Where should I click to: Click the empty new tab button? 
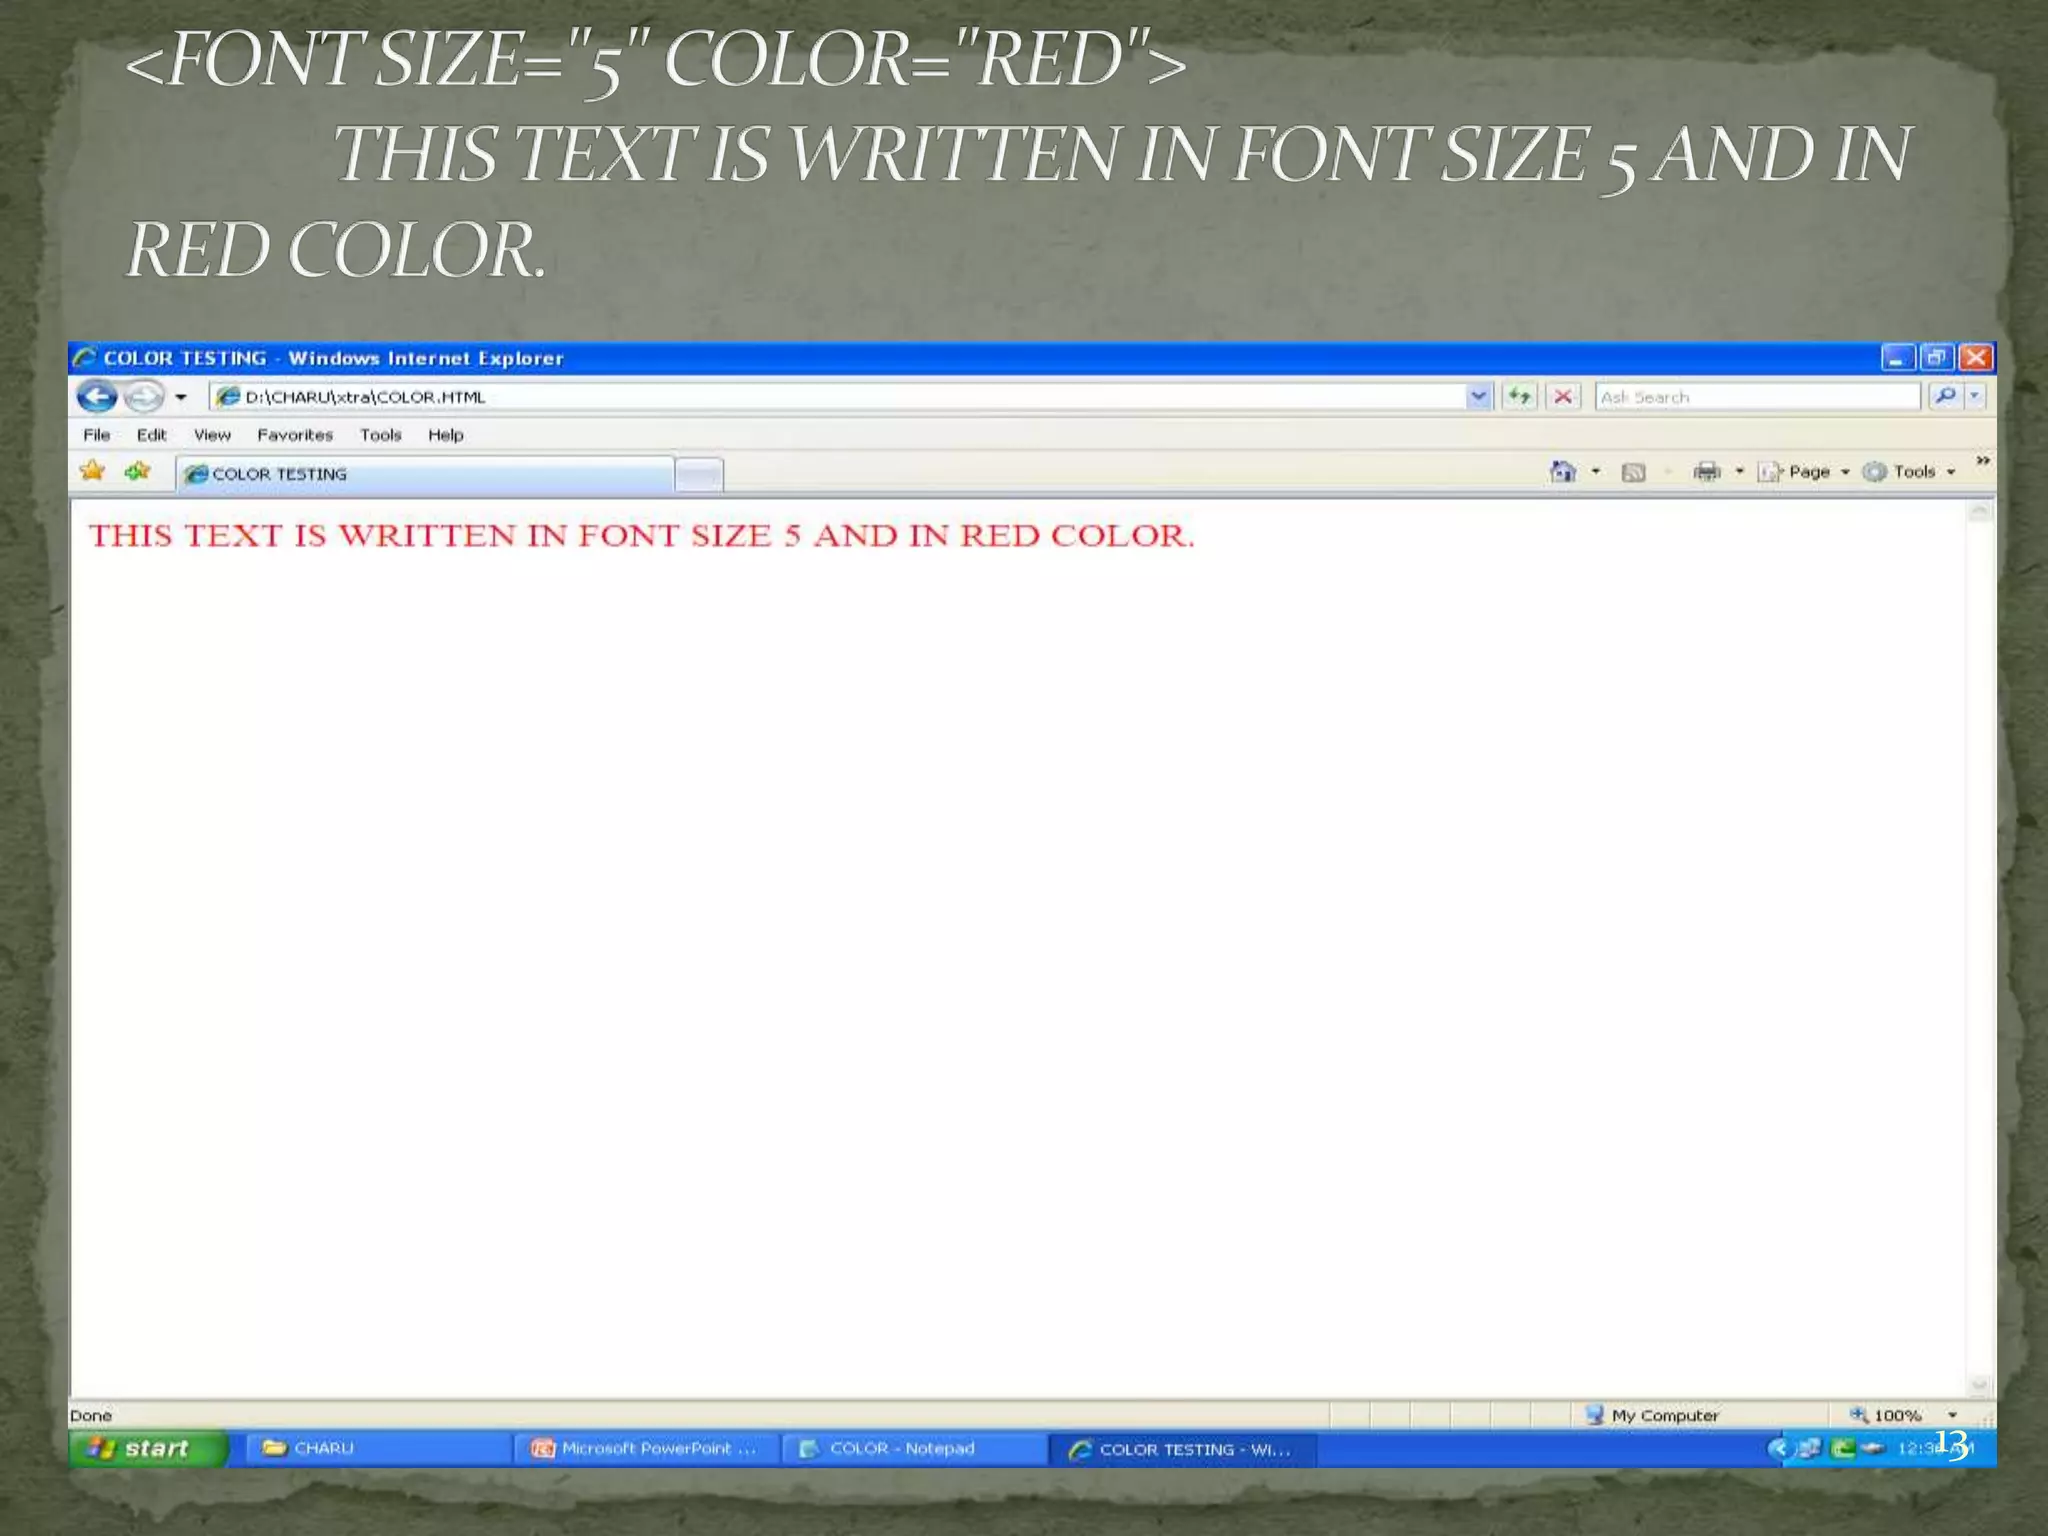pyautogui.click(x=698, y=474)
